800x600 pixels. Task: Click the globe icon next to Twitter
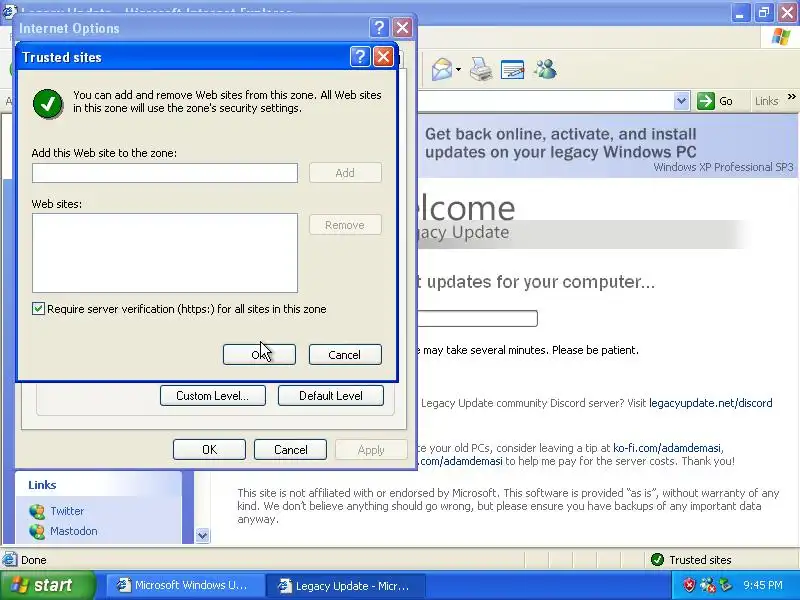pyautogui.click(x=37, y=511)
